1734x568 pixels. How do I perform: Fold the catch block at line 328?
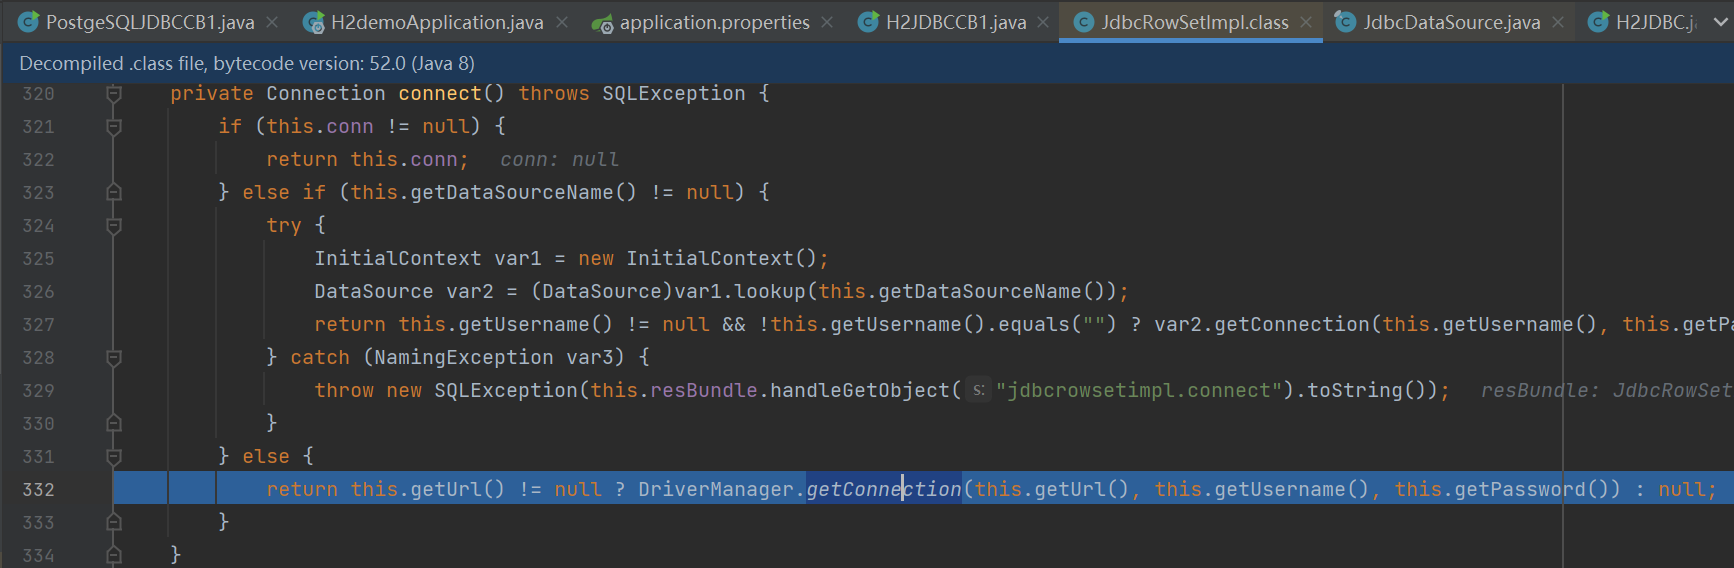114,357
